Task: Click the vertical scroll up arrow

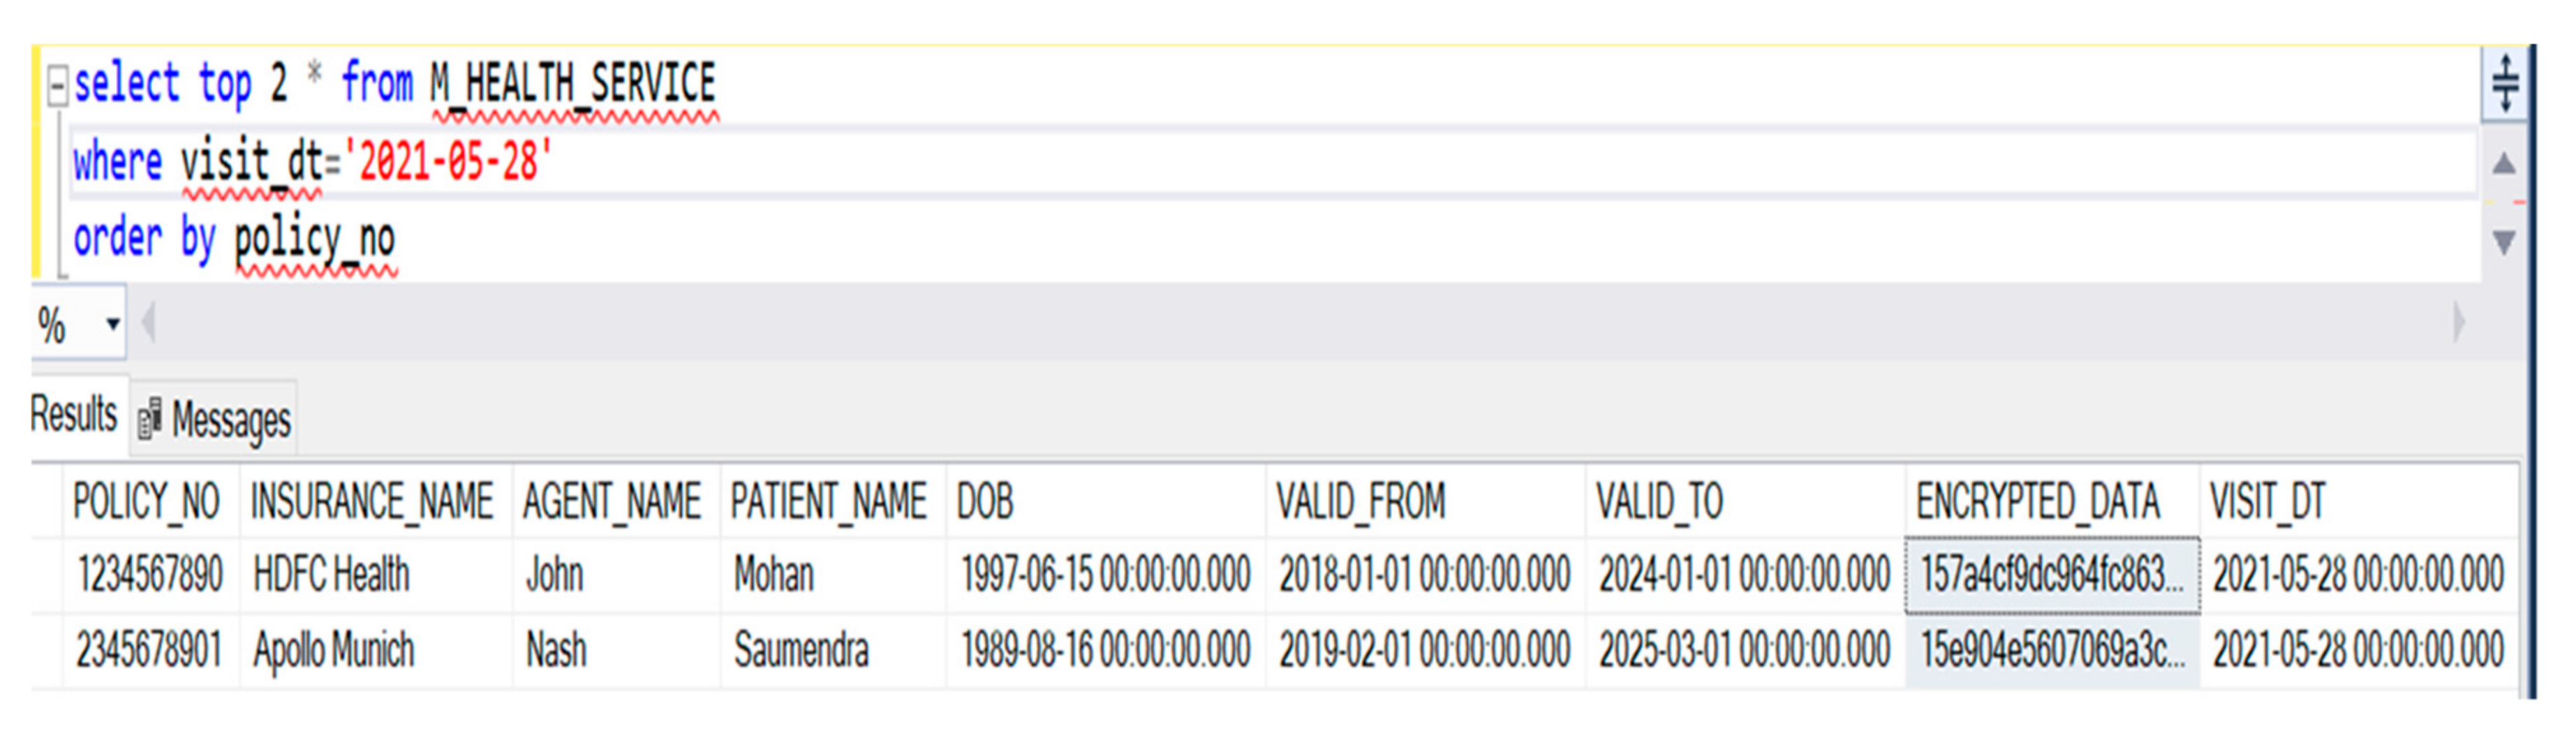Action: tap(2504, 163)
